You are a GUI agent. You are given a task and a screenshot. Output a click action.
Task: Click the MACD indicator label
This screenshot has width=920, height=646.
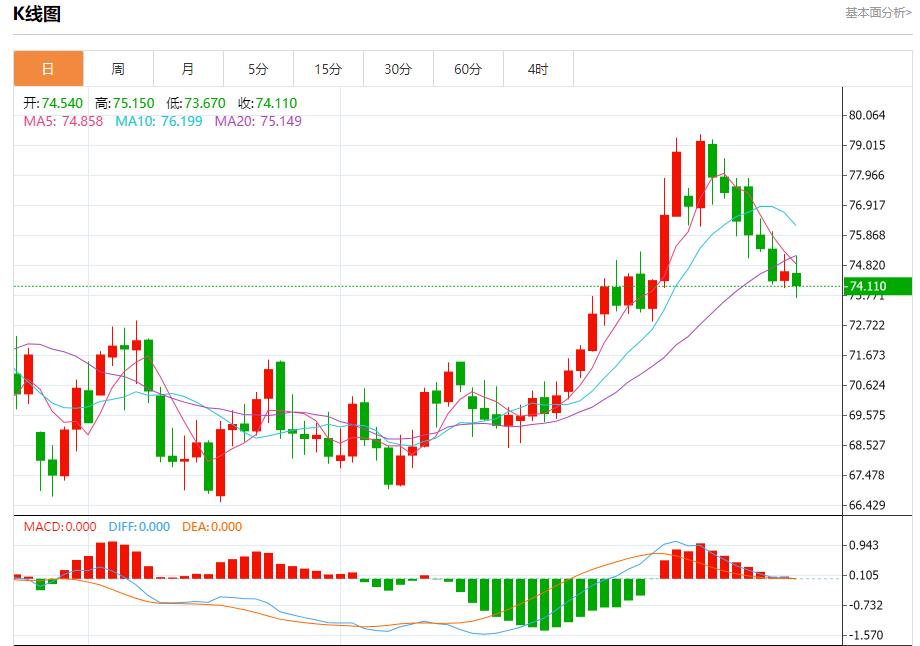tap(60, 527)
